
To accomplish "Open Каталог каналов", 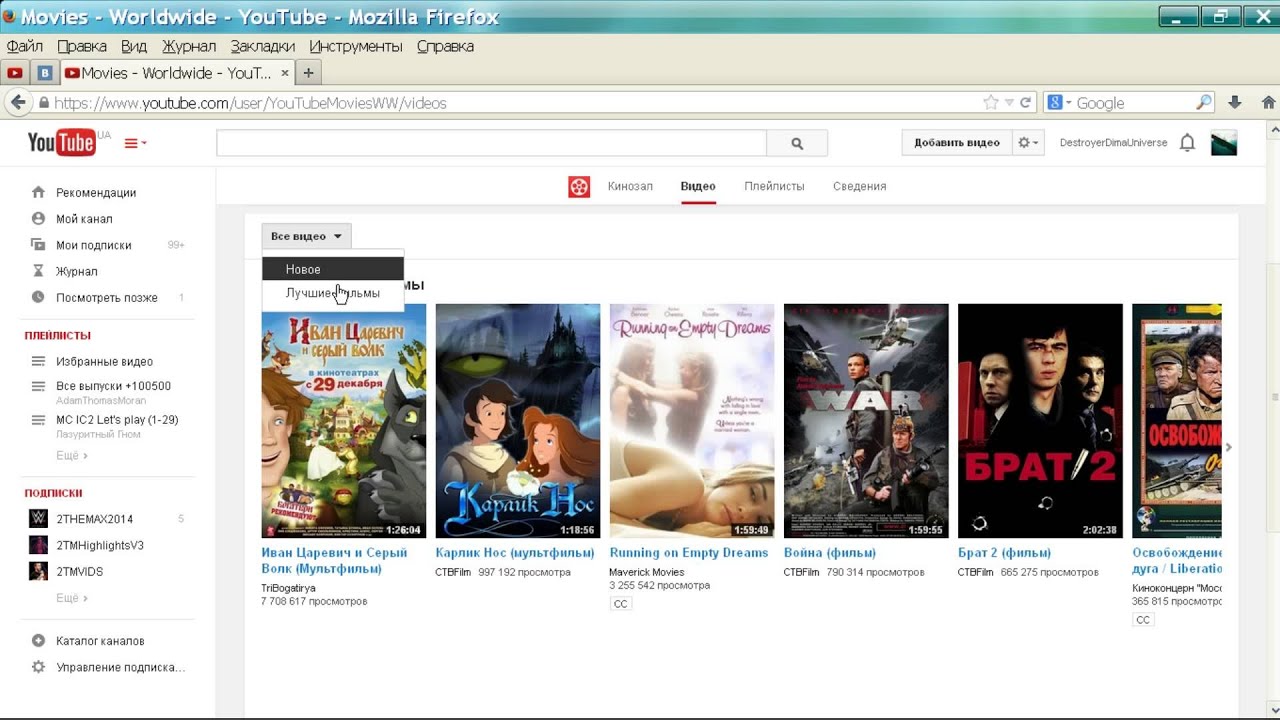I will [x=100, y=641].
